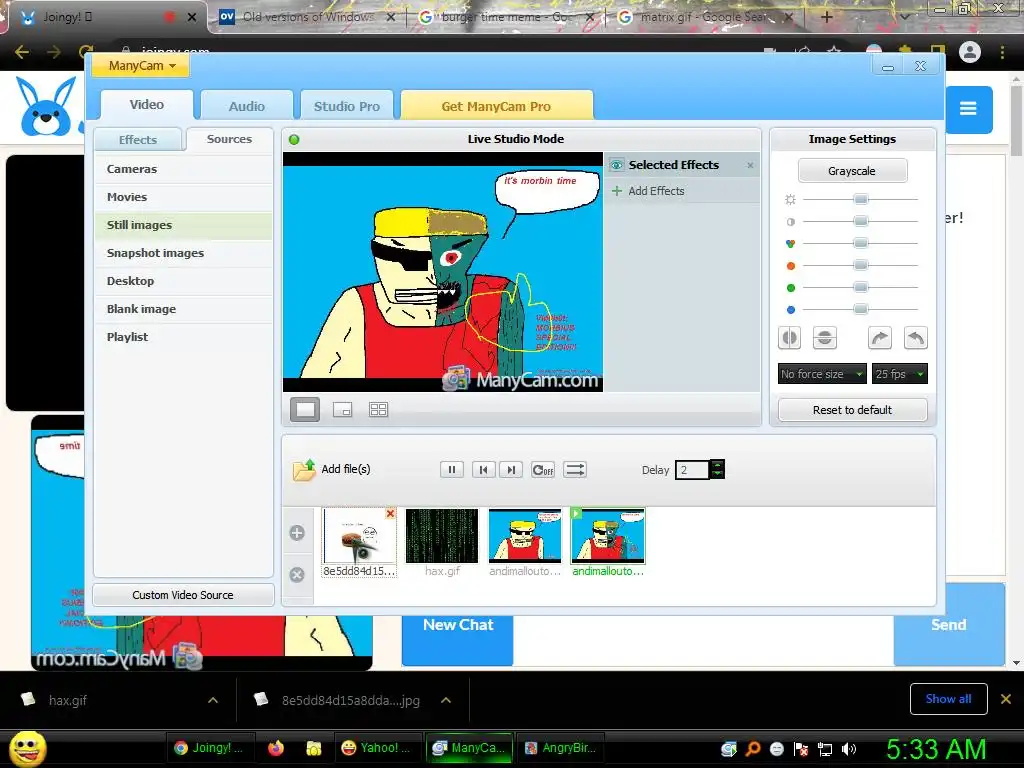Toggle the green Live Studio Mode indicator

(x=294, y=139)
